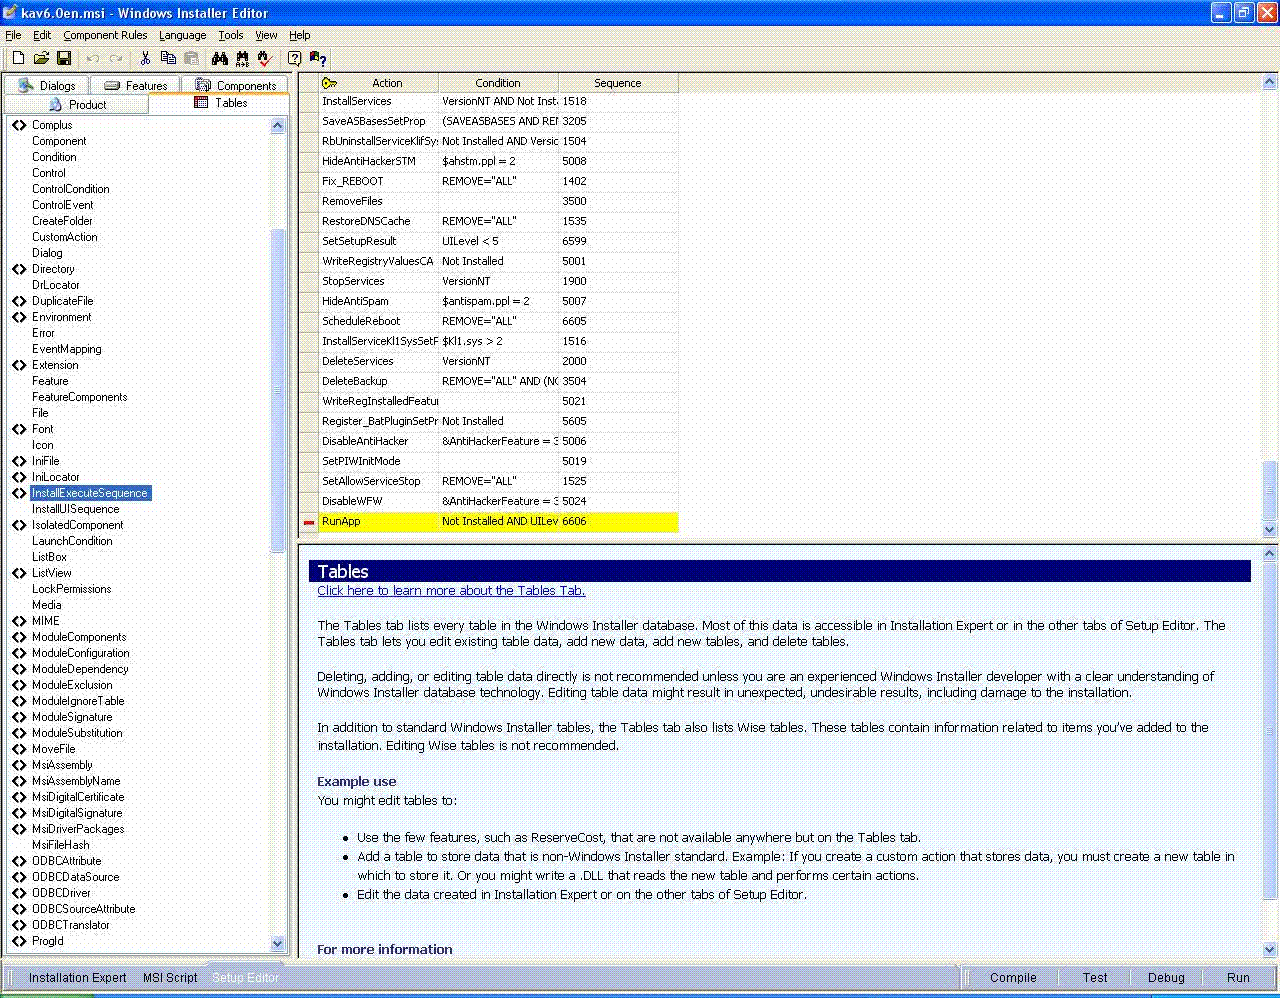Switch to Installation Expert view
1280x998 pixels.
pyautogui.click(x=77, y=977)
